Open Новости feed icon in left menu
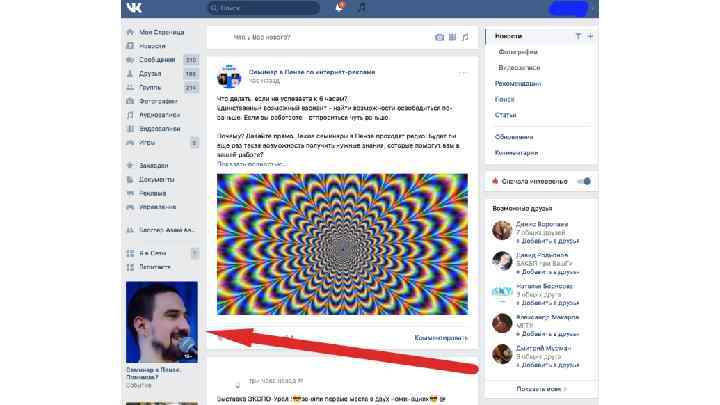The image size is (720, 405). (130, 46)
